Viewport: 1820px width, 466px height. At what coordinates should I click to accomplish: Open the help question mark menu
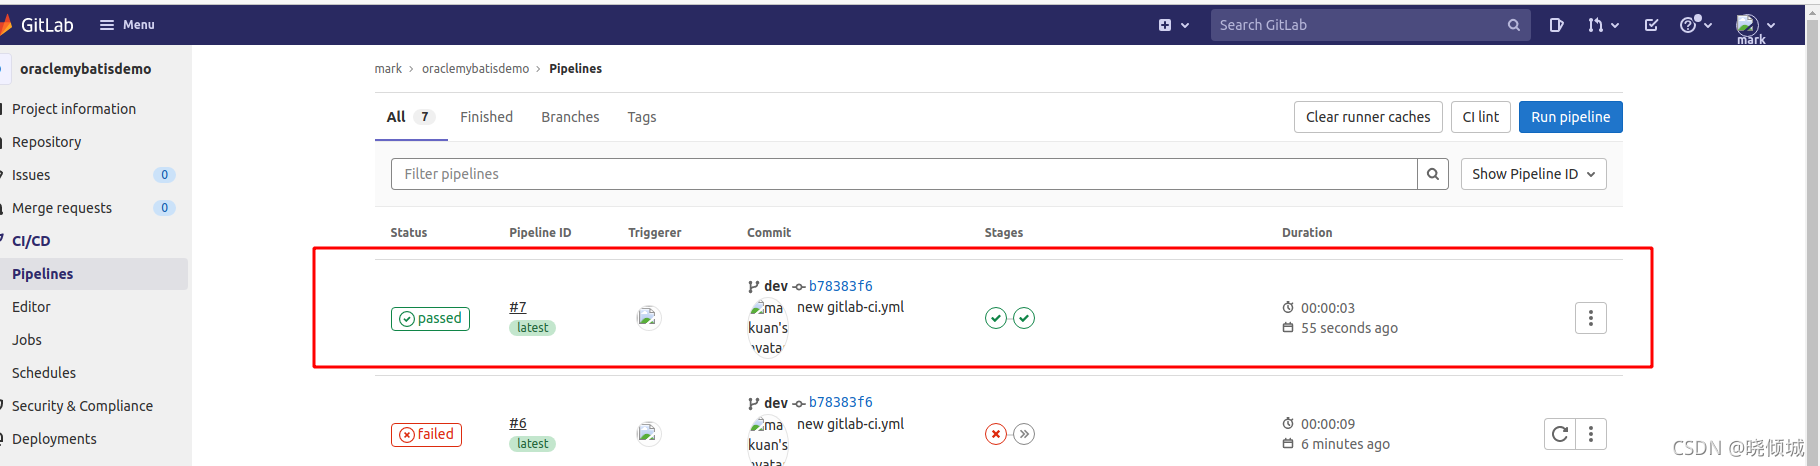click(1695, 25)
